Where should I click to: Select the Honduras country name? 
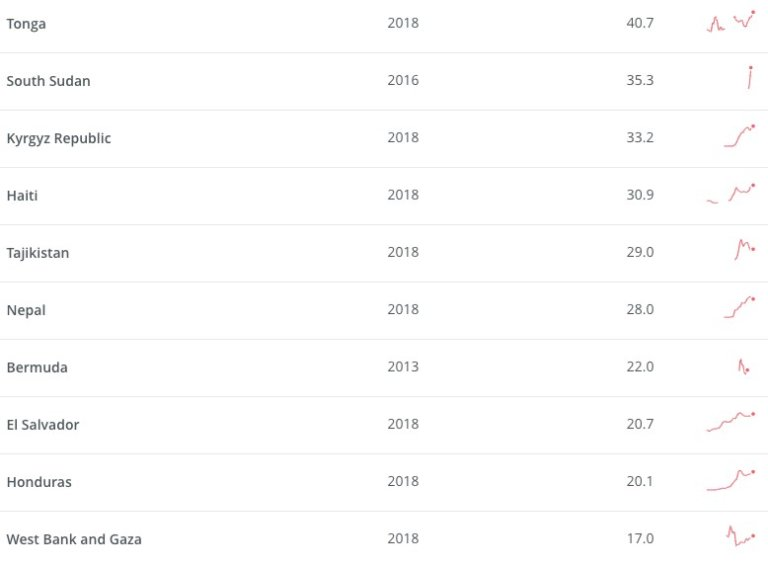[39, 482]
